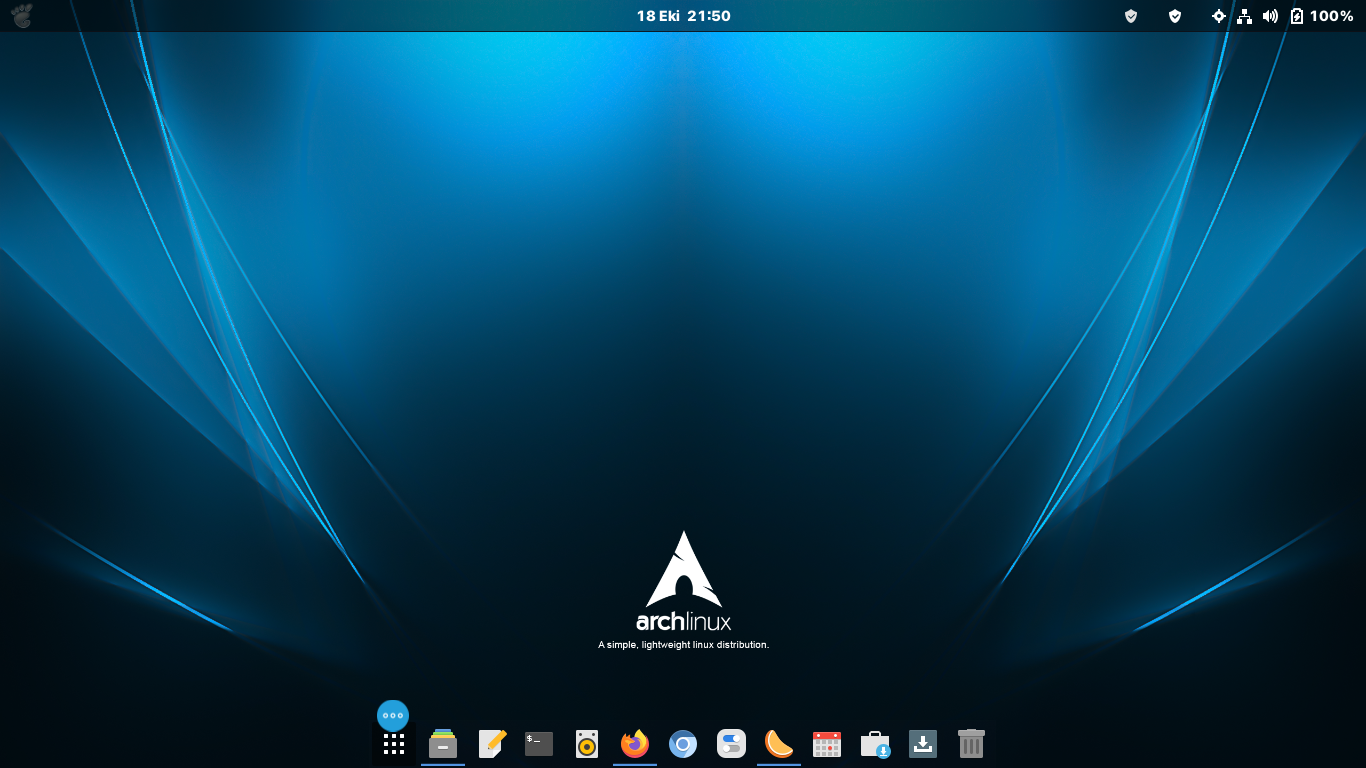Click the battery charging icon
1366x768 pixels.
click(1297, 16)
